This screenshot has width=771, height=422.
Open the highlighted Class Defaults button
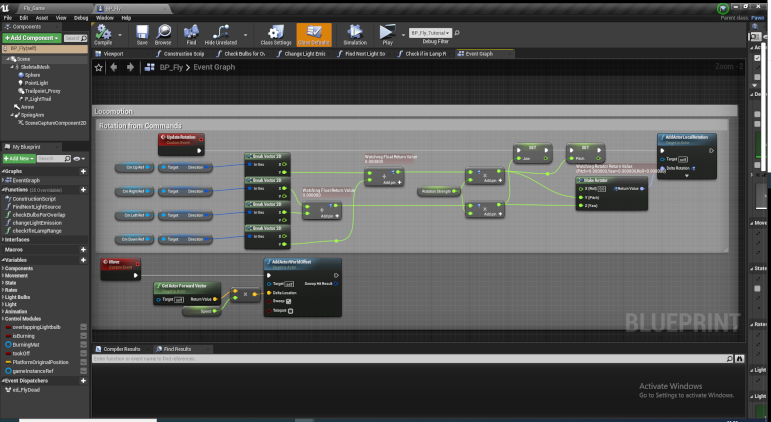314,34
